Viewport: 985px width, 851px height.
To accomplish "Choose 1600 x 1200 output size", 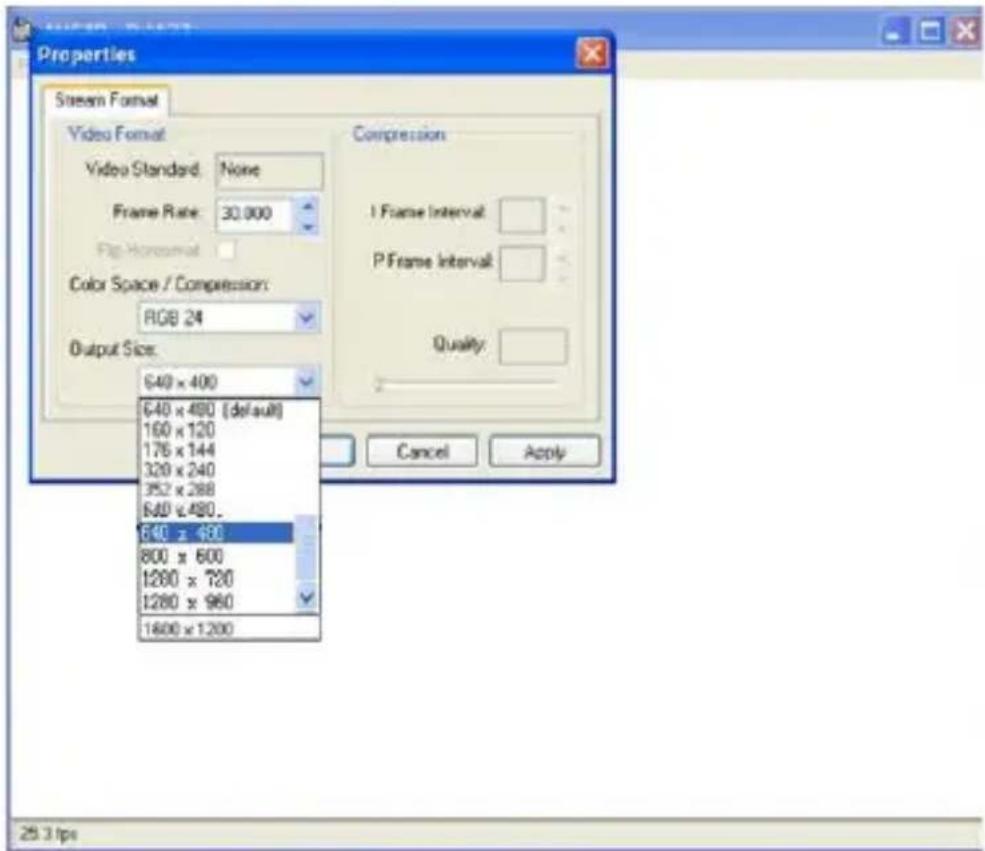I will 229,629.
